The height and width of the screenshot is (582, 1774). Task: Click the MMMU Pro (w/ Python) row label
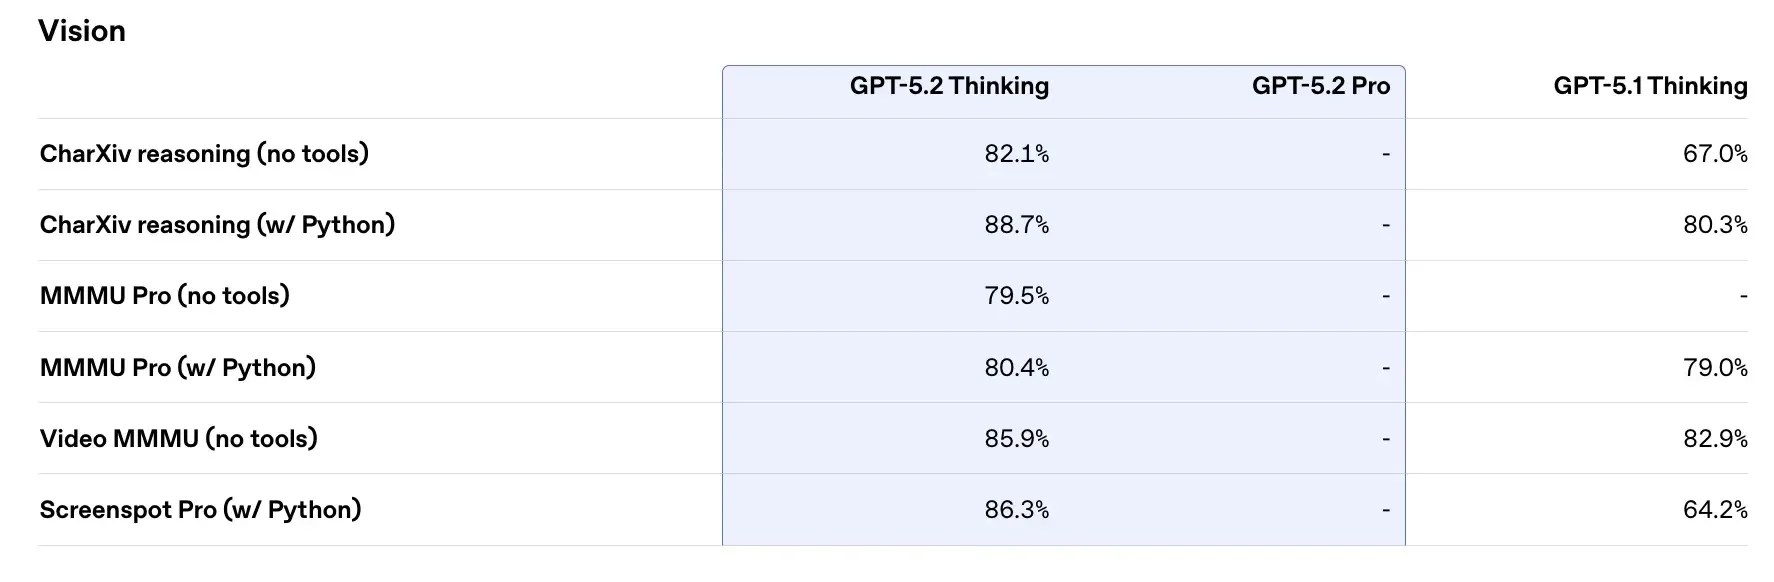click(178, 368)
